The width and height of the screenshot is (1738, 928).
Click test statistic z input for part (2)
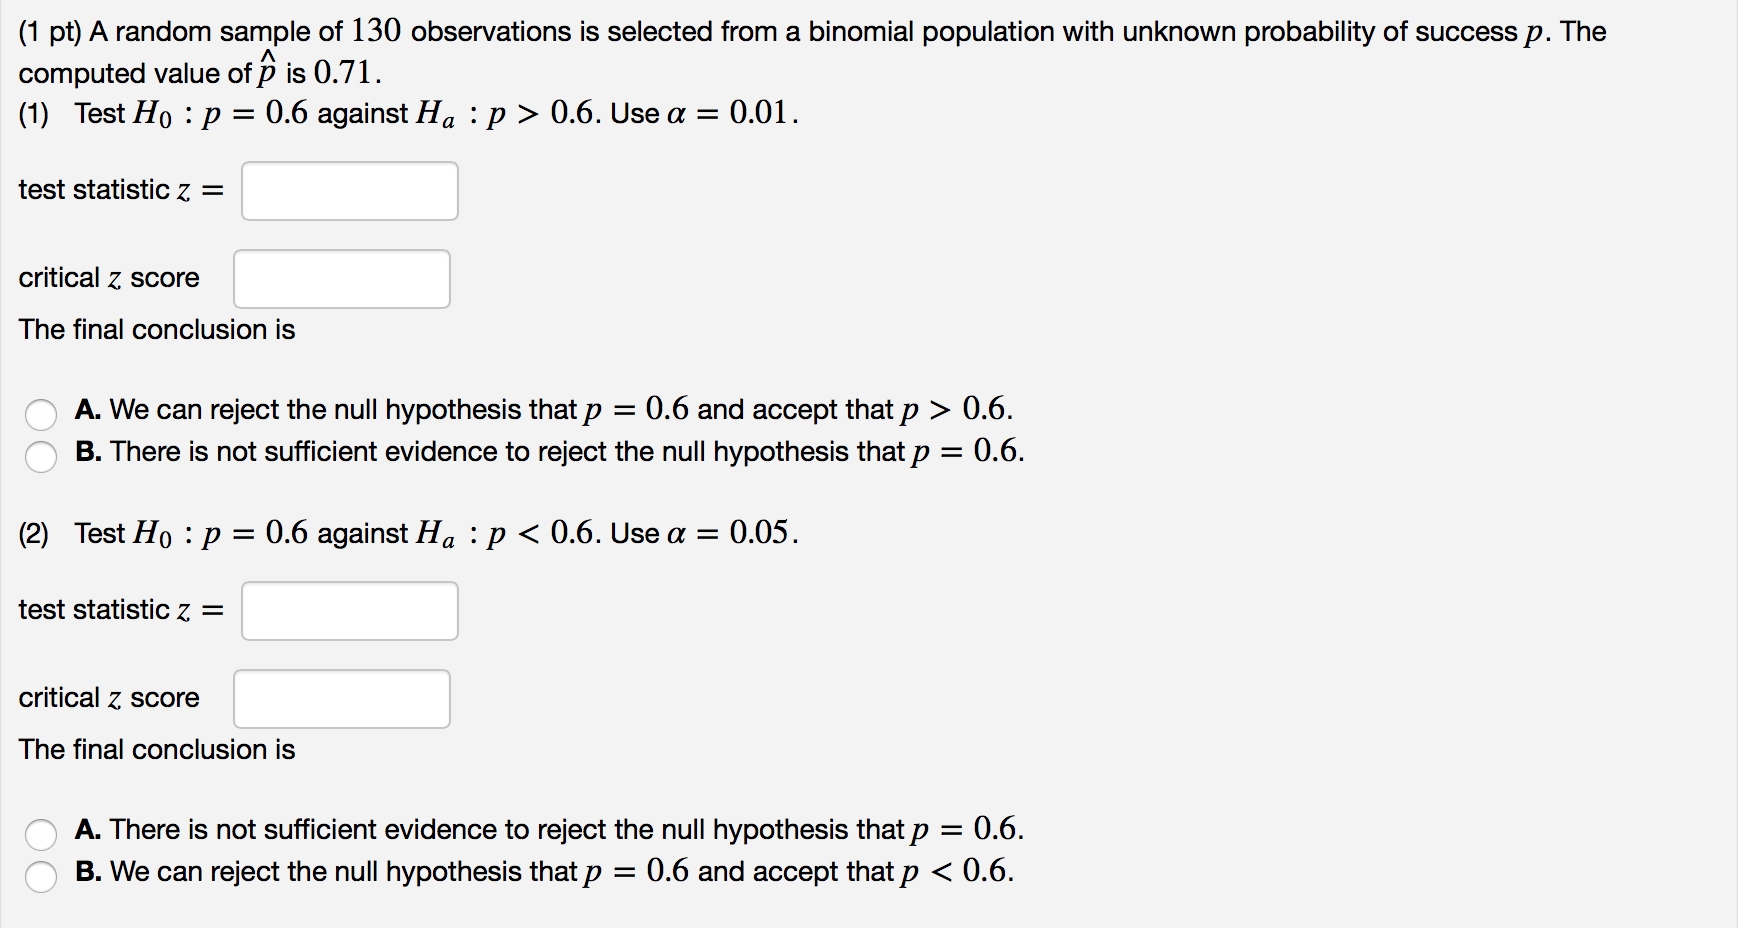[x=350, y=611]
